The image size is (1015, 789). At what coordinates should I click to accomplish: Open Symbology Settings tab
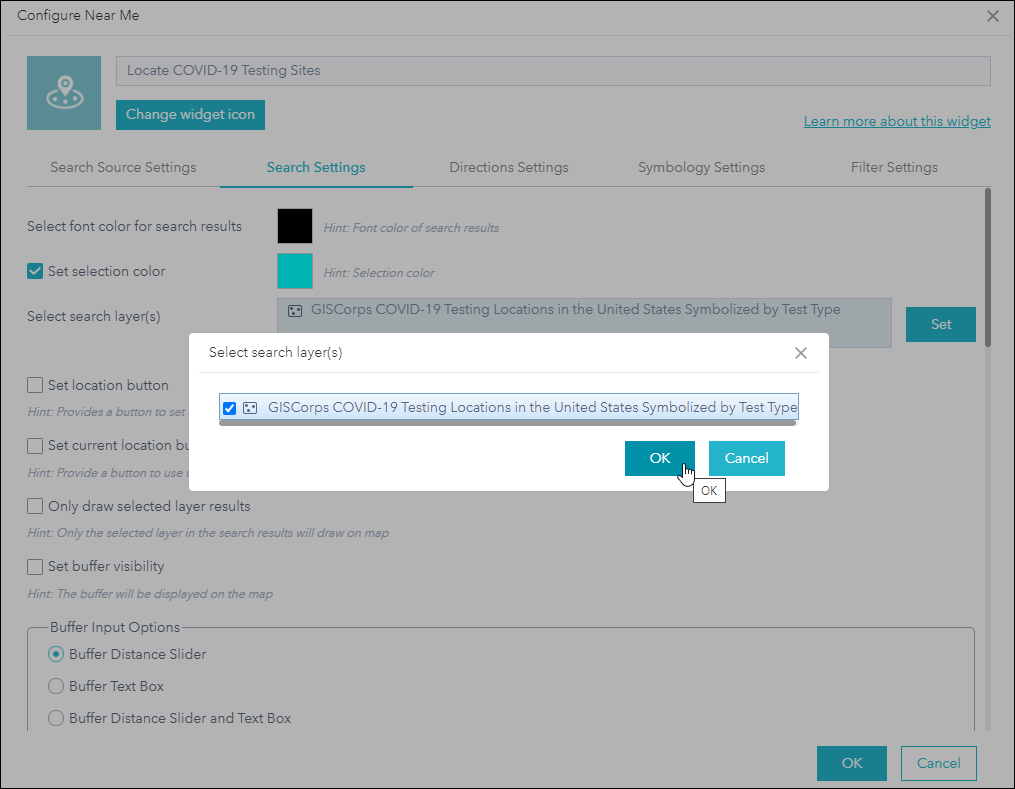700,167
